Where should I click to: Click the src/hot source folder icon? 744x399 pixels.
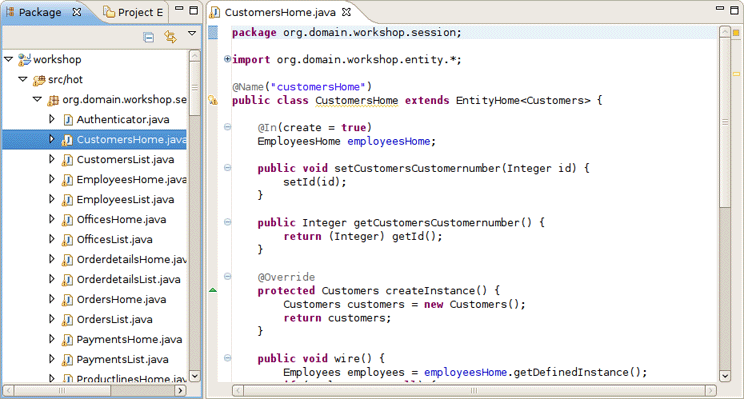click(x=39, y=80)
